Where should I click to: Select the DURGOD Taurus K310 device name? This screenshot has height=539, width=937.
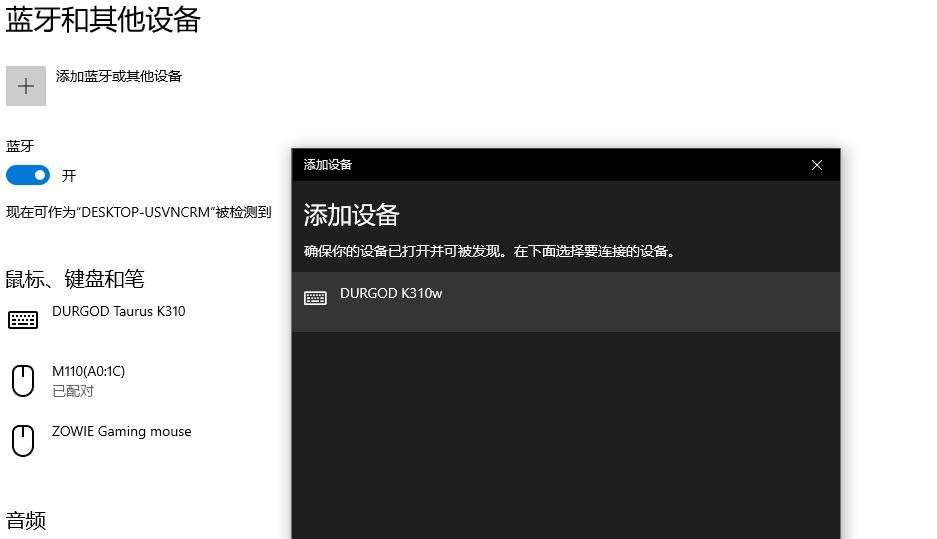118,311
